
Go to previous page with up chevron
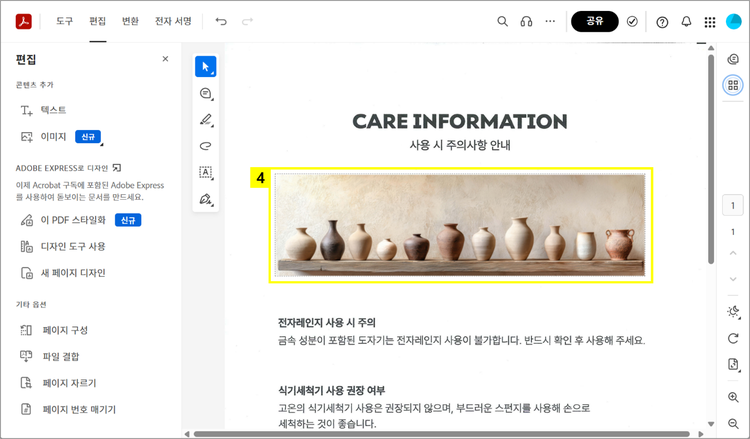point(733,253)
